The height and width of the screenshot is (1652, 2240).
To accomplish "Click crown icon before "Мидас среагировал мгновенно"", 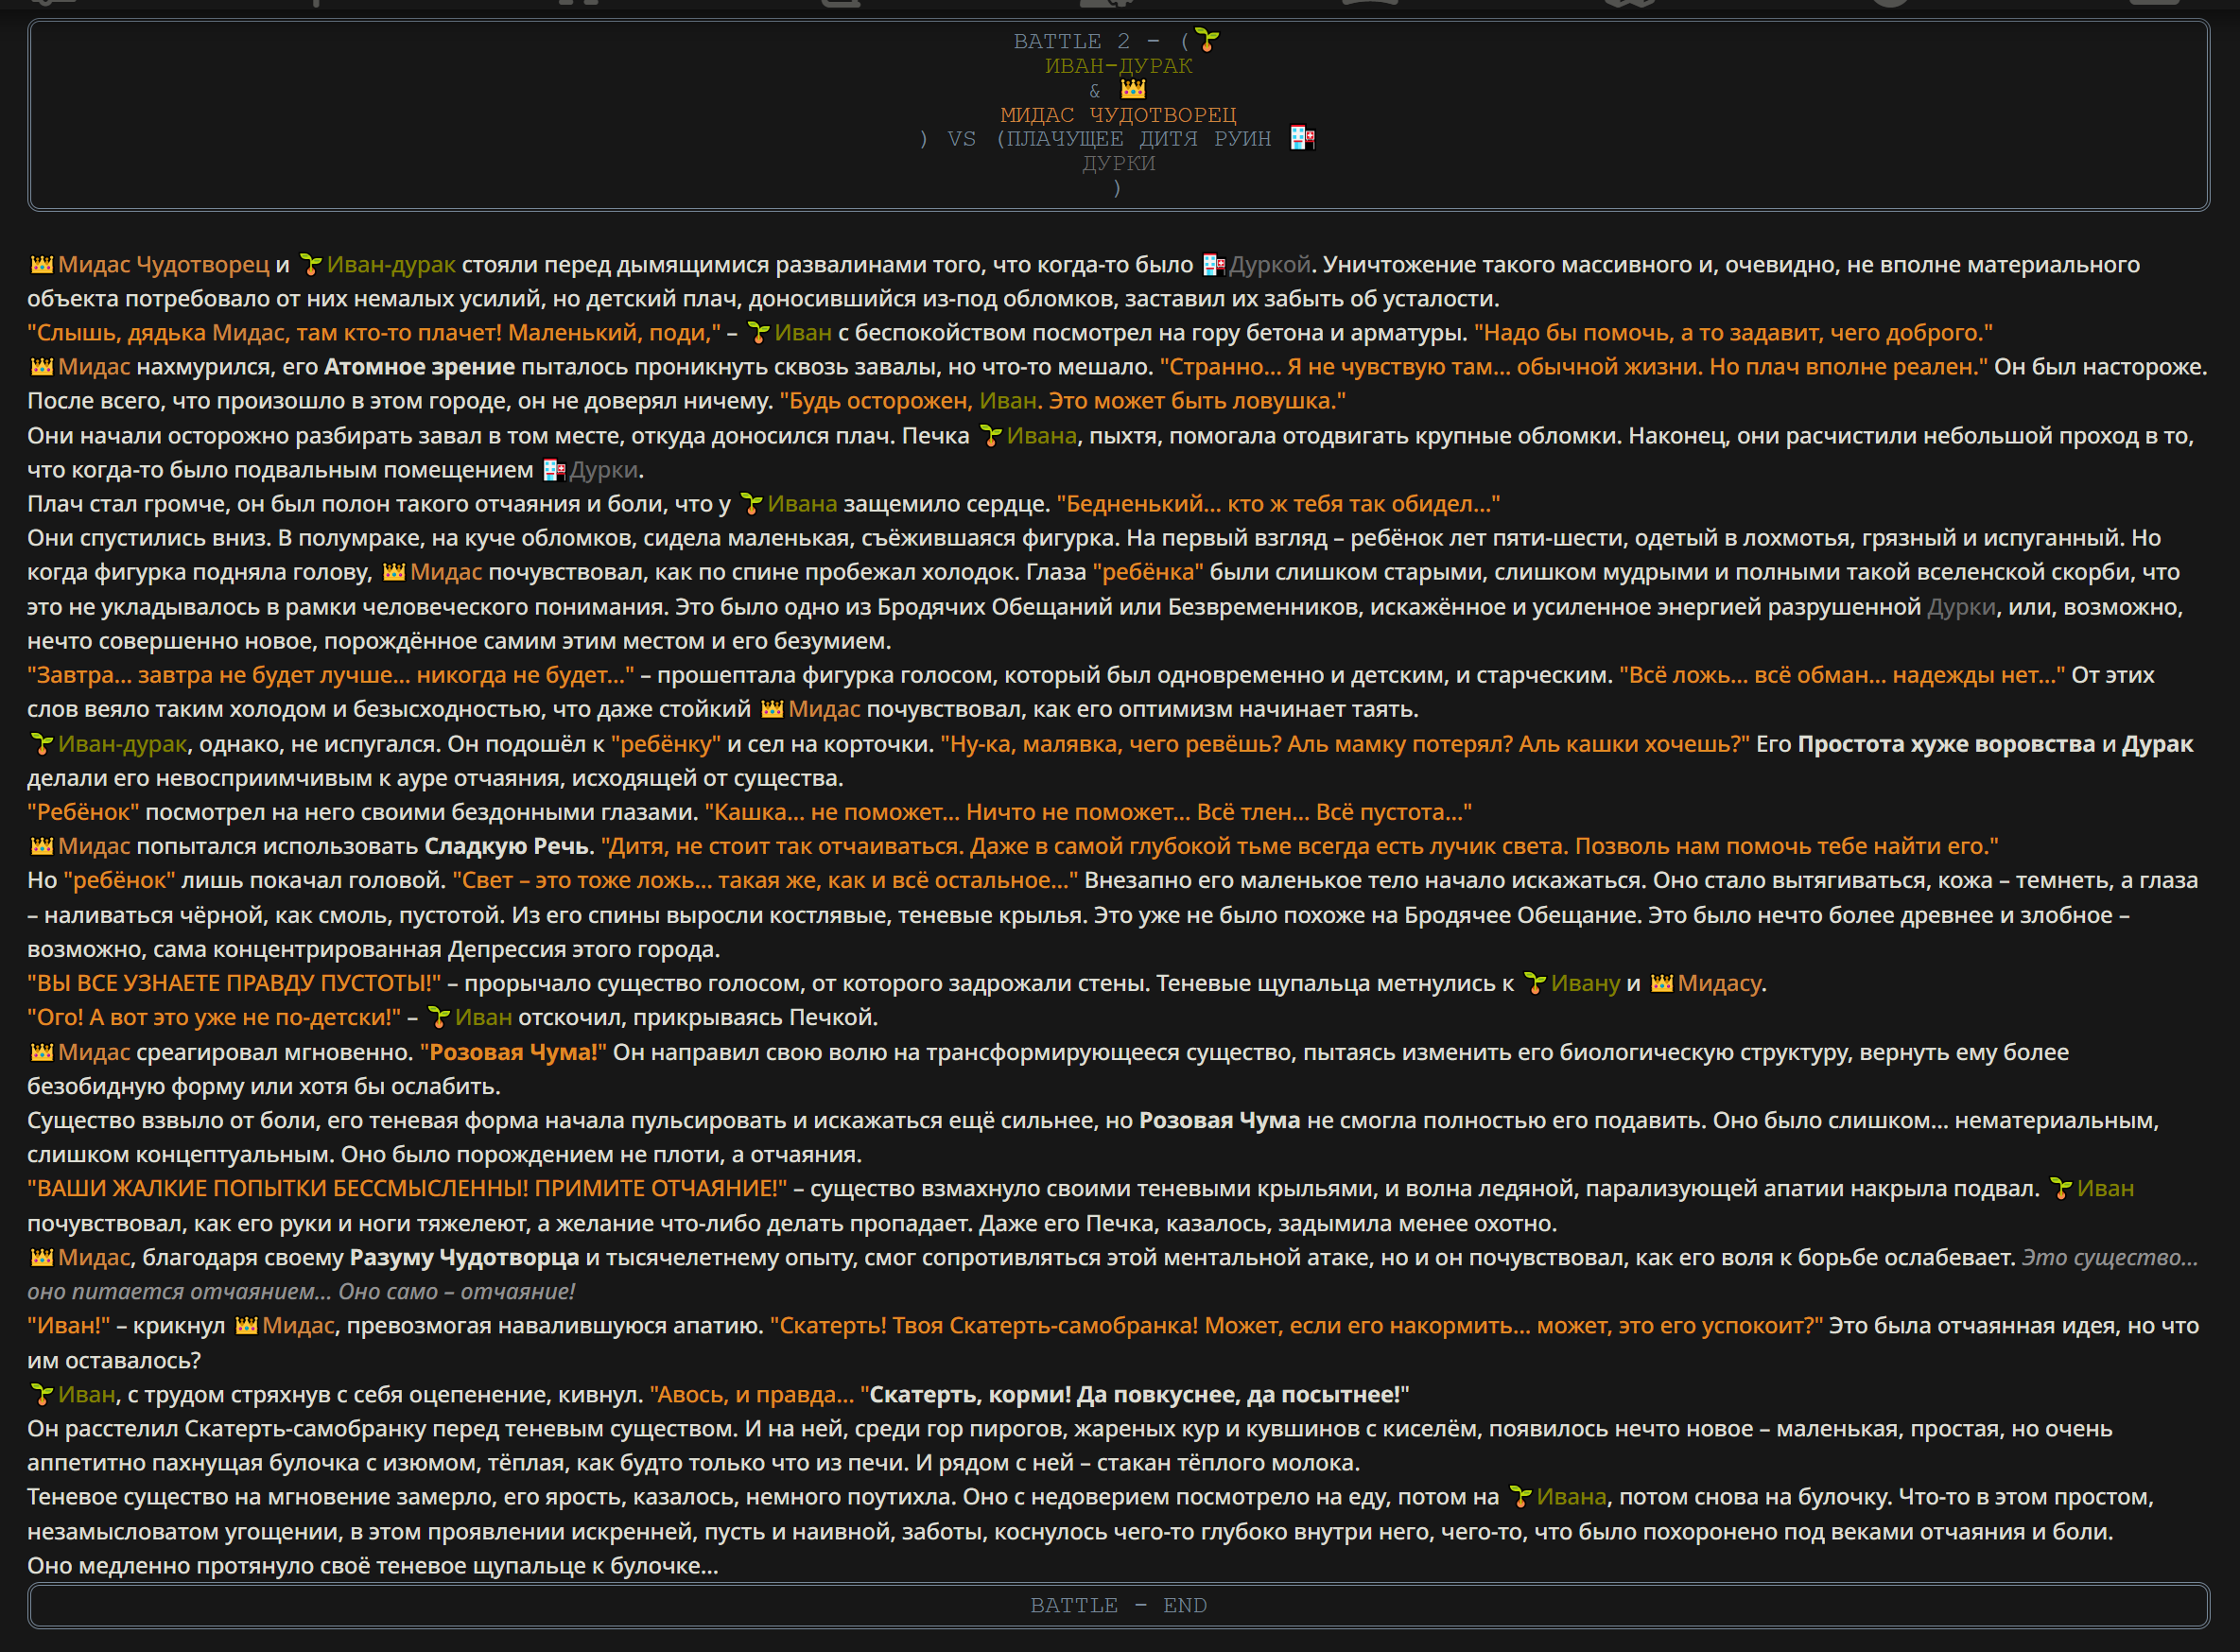I will 41,1051.
